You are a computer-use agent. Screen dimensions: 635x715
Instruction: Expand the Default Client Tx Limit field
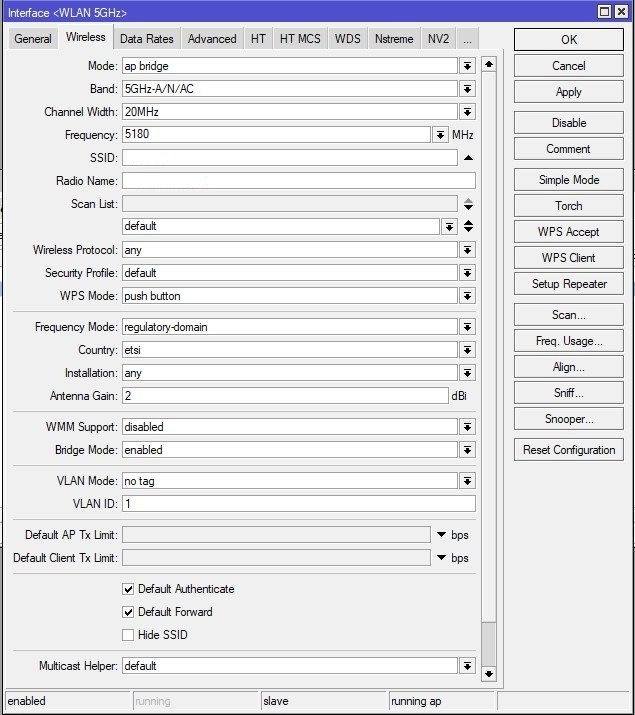click(x=441, y=557)
